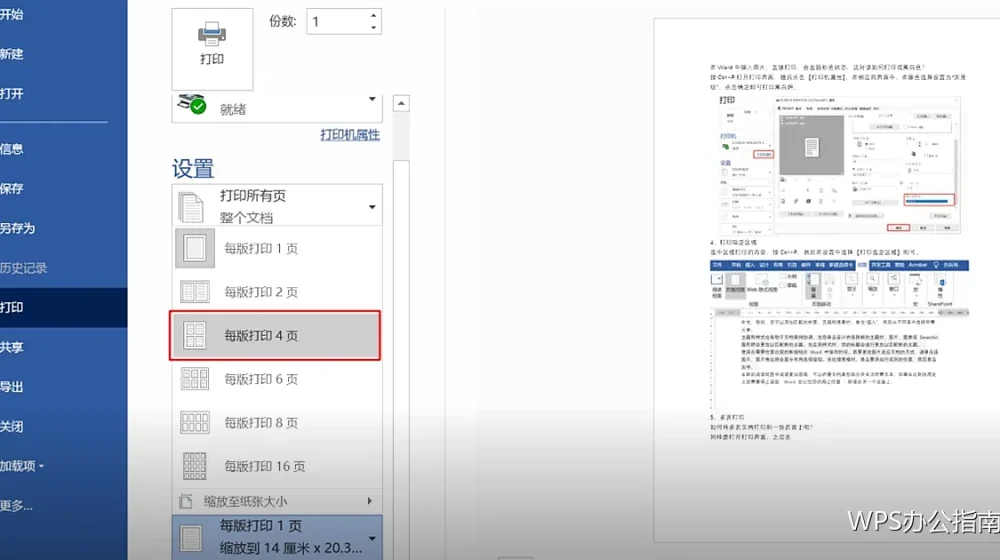Open 新建 in the sidebar
This screenshot has height=560, width=1000.
[11, 54]
